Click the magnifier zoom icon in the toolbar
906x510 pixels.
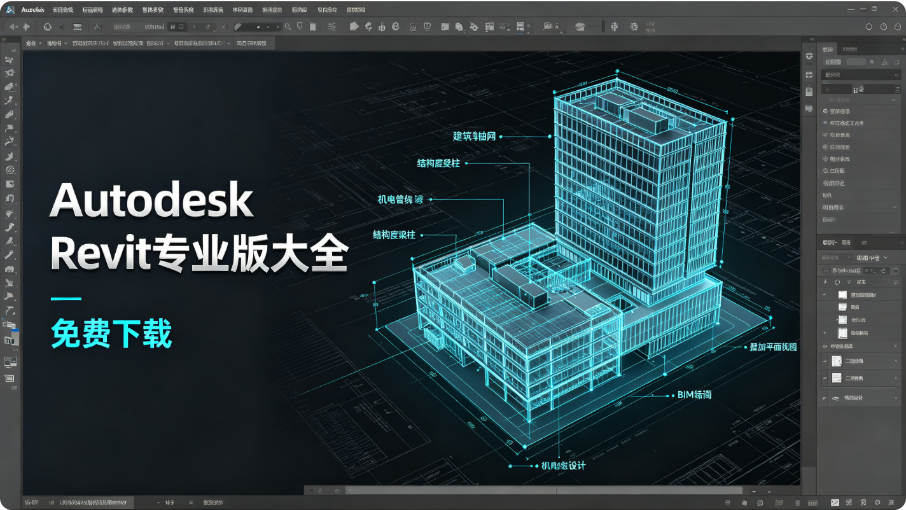[x=288, y=27]
